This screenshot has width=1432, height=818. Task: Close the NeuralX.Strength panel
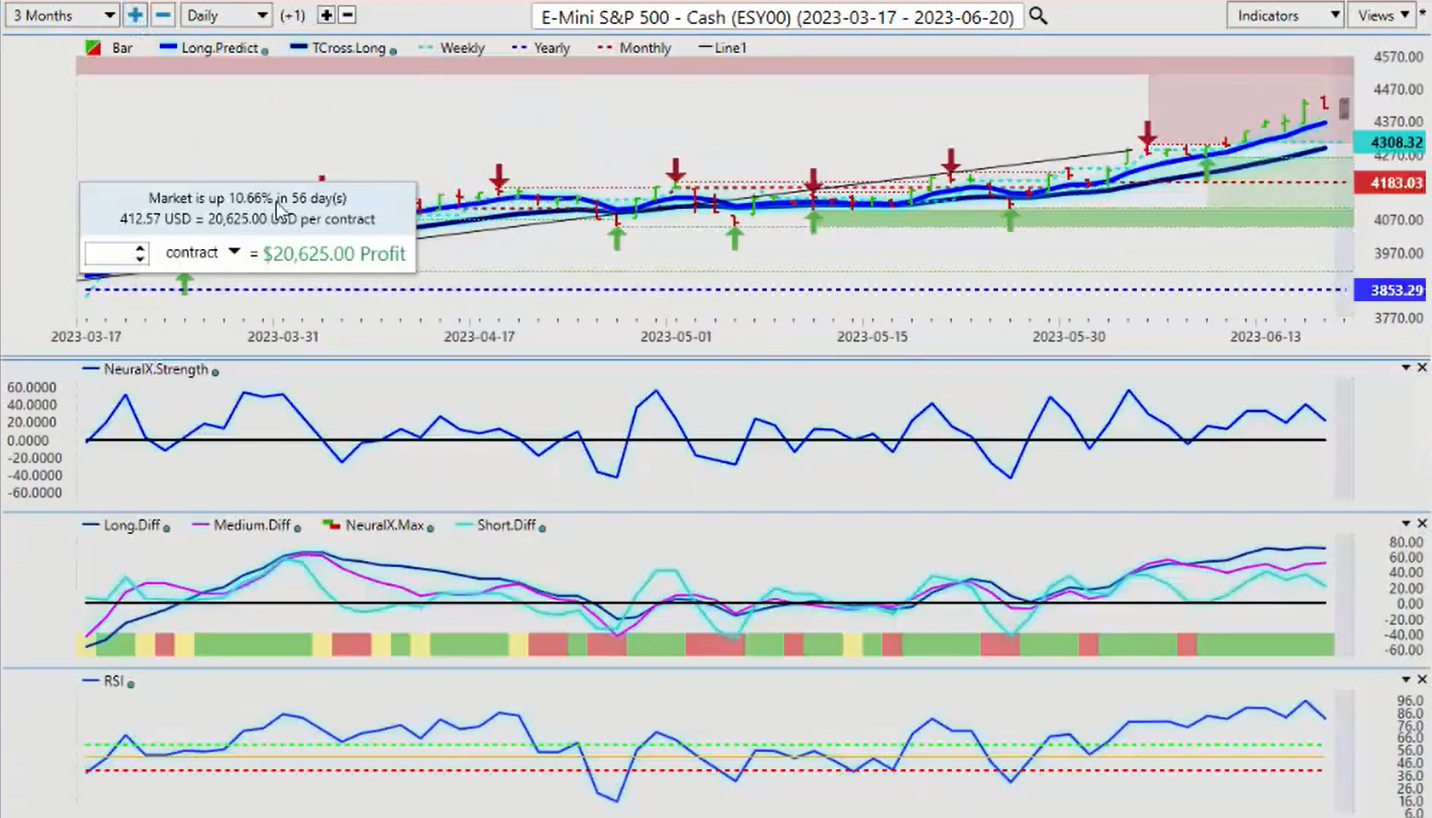tap(1423, 368)
